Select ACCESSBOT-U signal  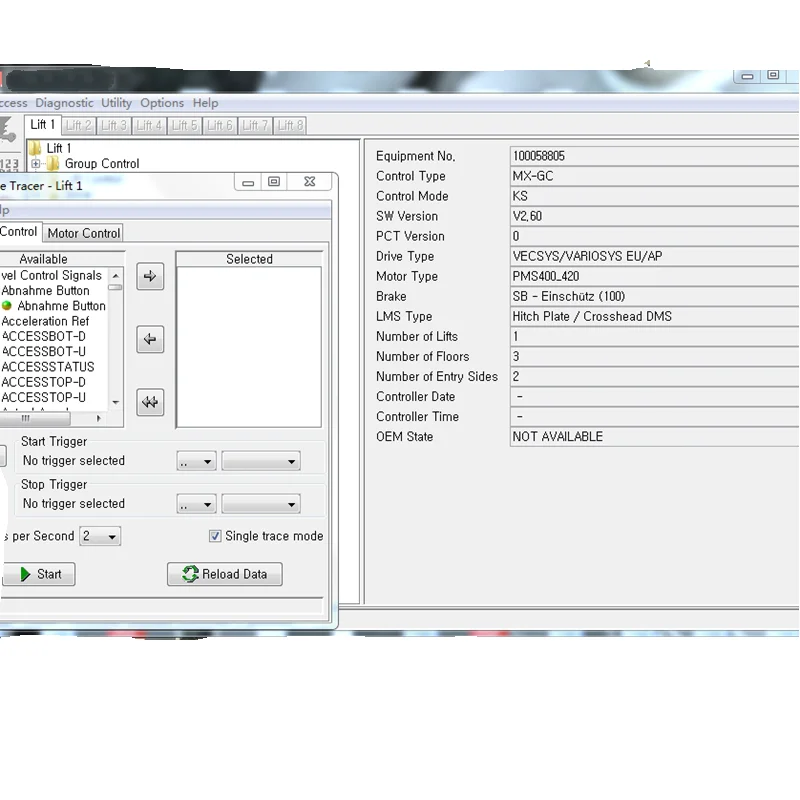click(43, 352)
